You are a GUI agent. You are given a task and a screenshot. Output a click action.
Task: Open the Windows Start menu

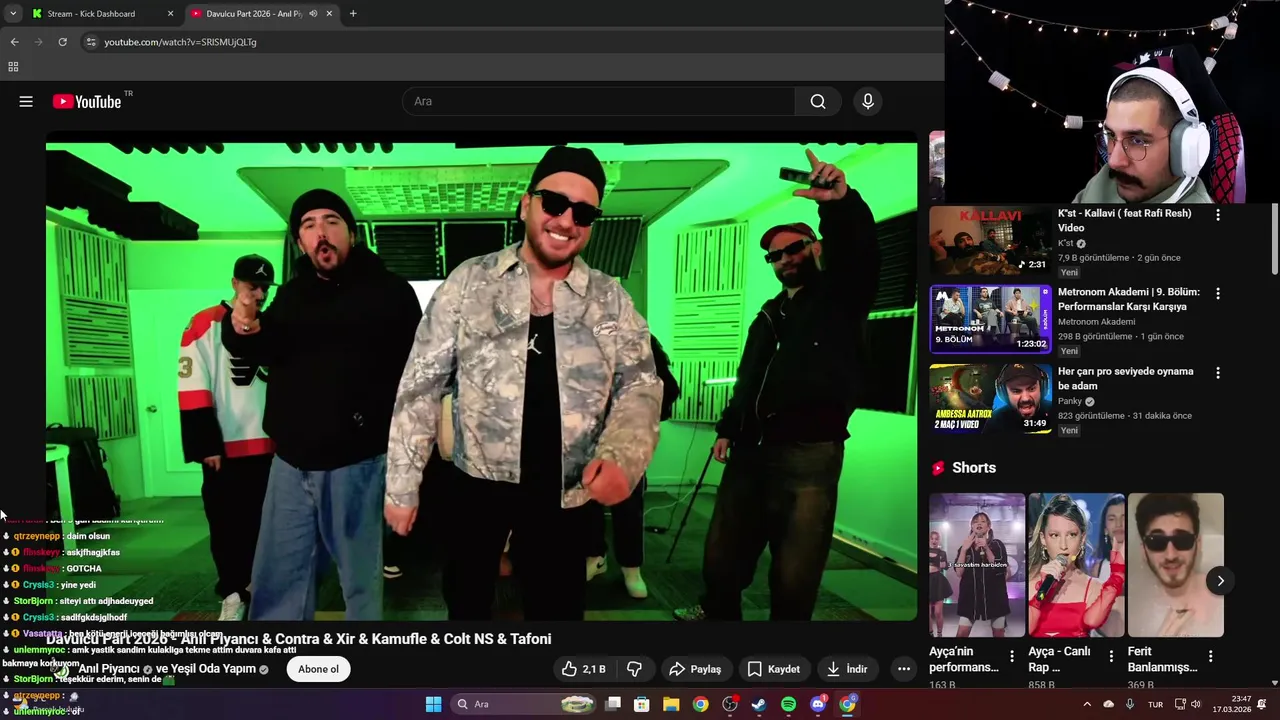(433, 704)
